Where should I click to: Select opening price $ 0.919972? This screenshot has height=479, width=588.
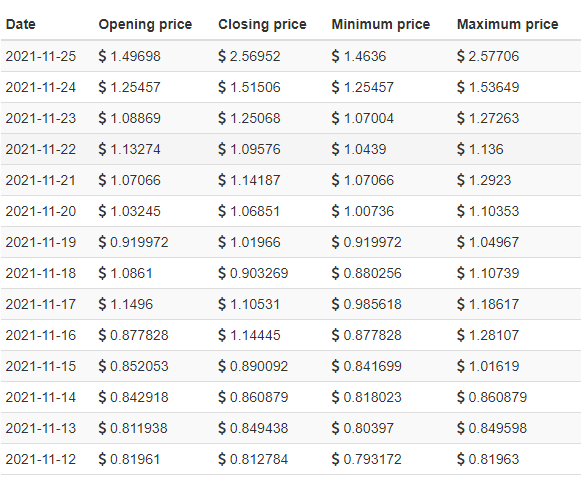pyautogui.click(x=133, y=242)
